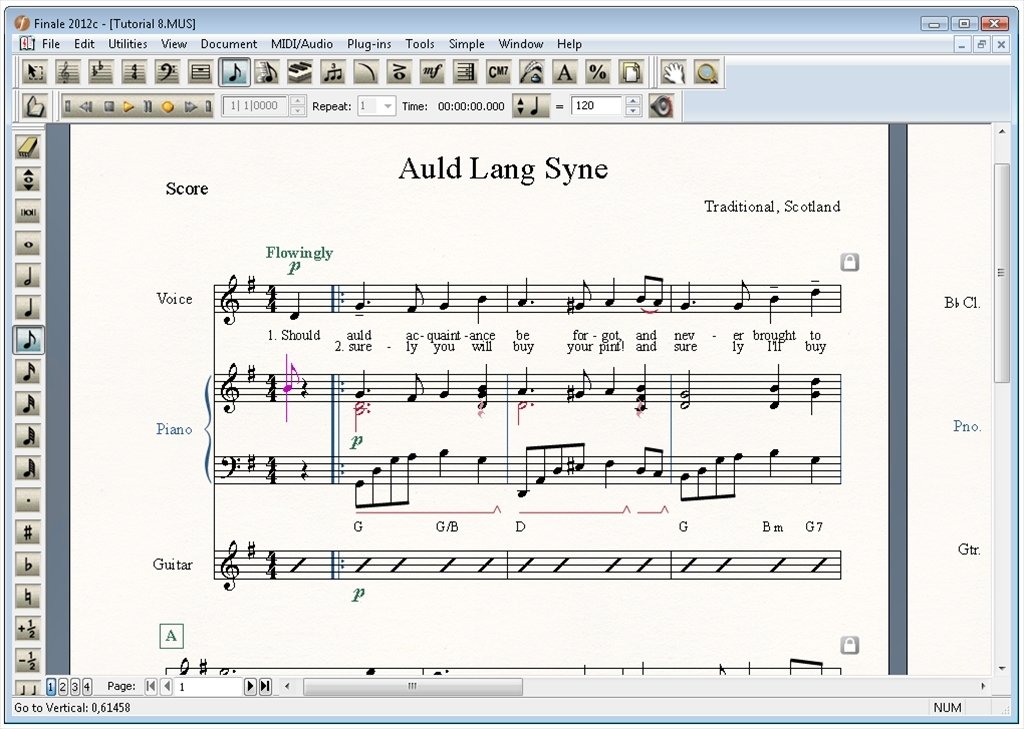Select the Tuplet tool

(x=333, y=72)
